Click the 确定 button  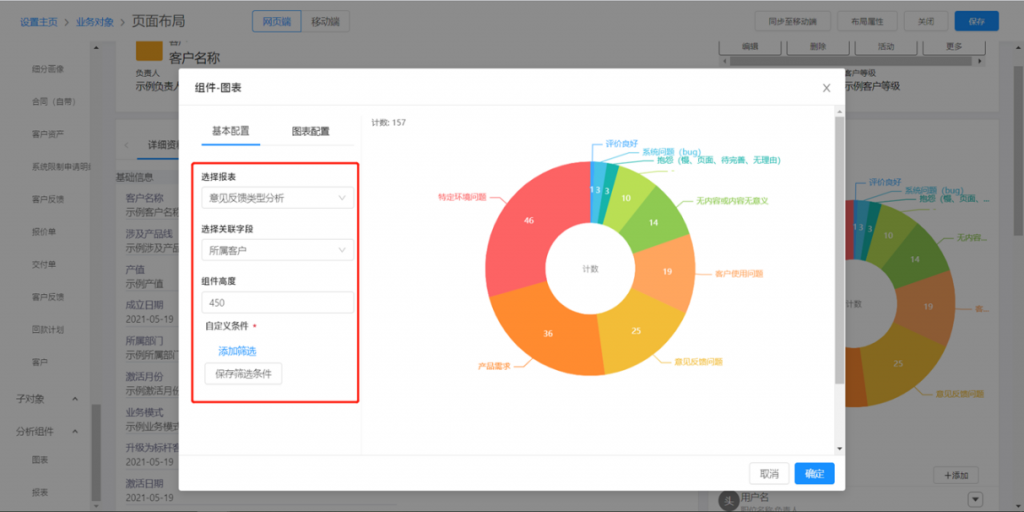[x=814, y=474]
